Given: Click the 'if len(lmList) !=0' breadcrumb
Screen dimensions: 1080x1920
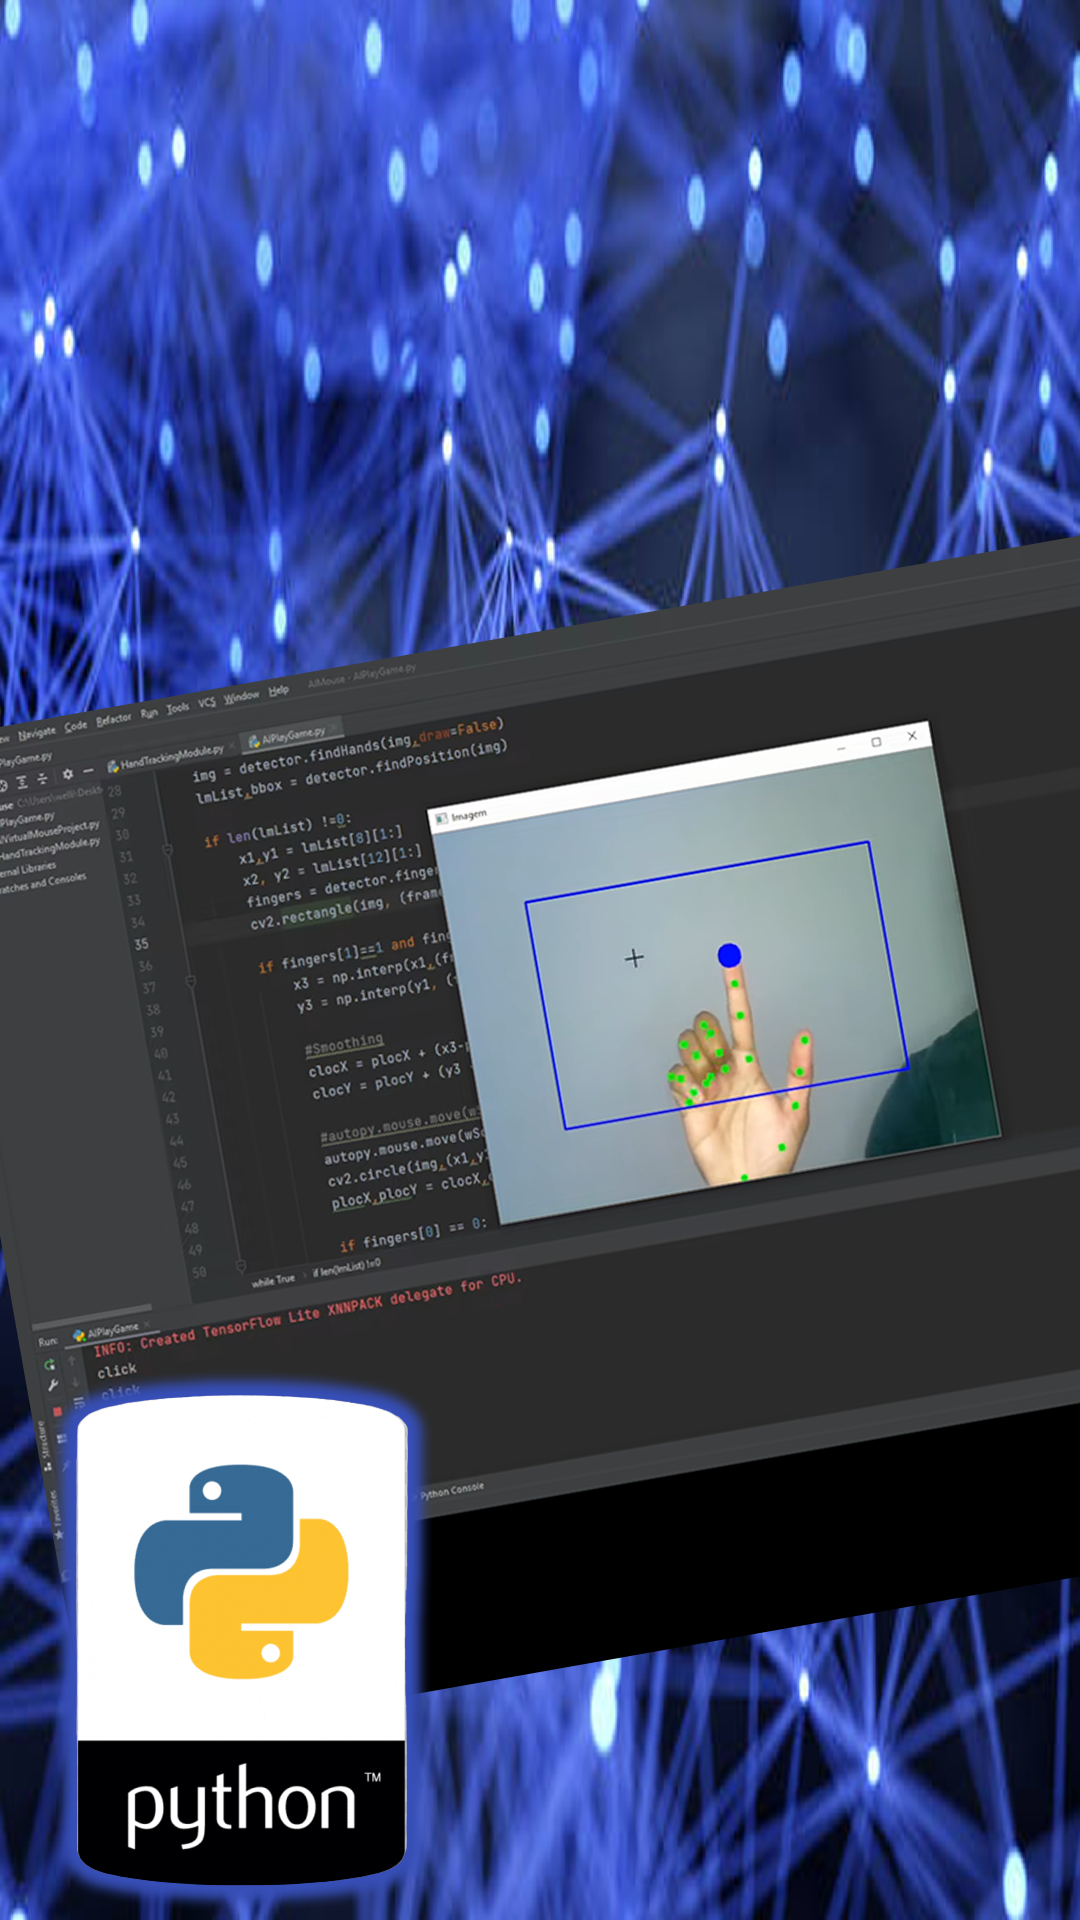Looking at the screenshot, I should tap(346, 1268).
